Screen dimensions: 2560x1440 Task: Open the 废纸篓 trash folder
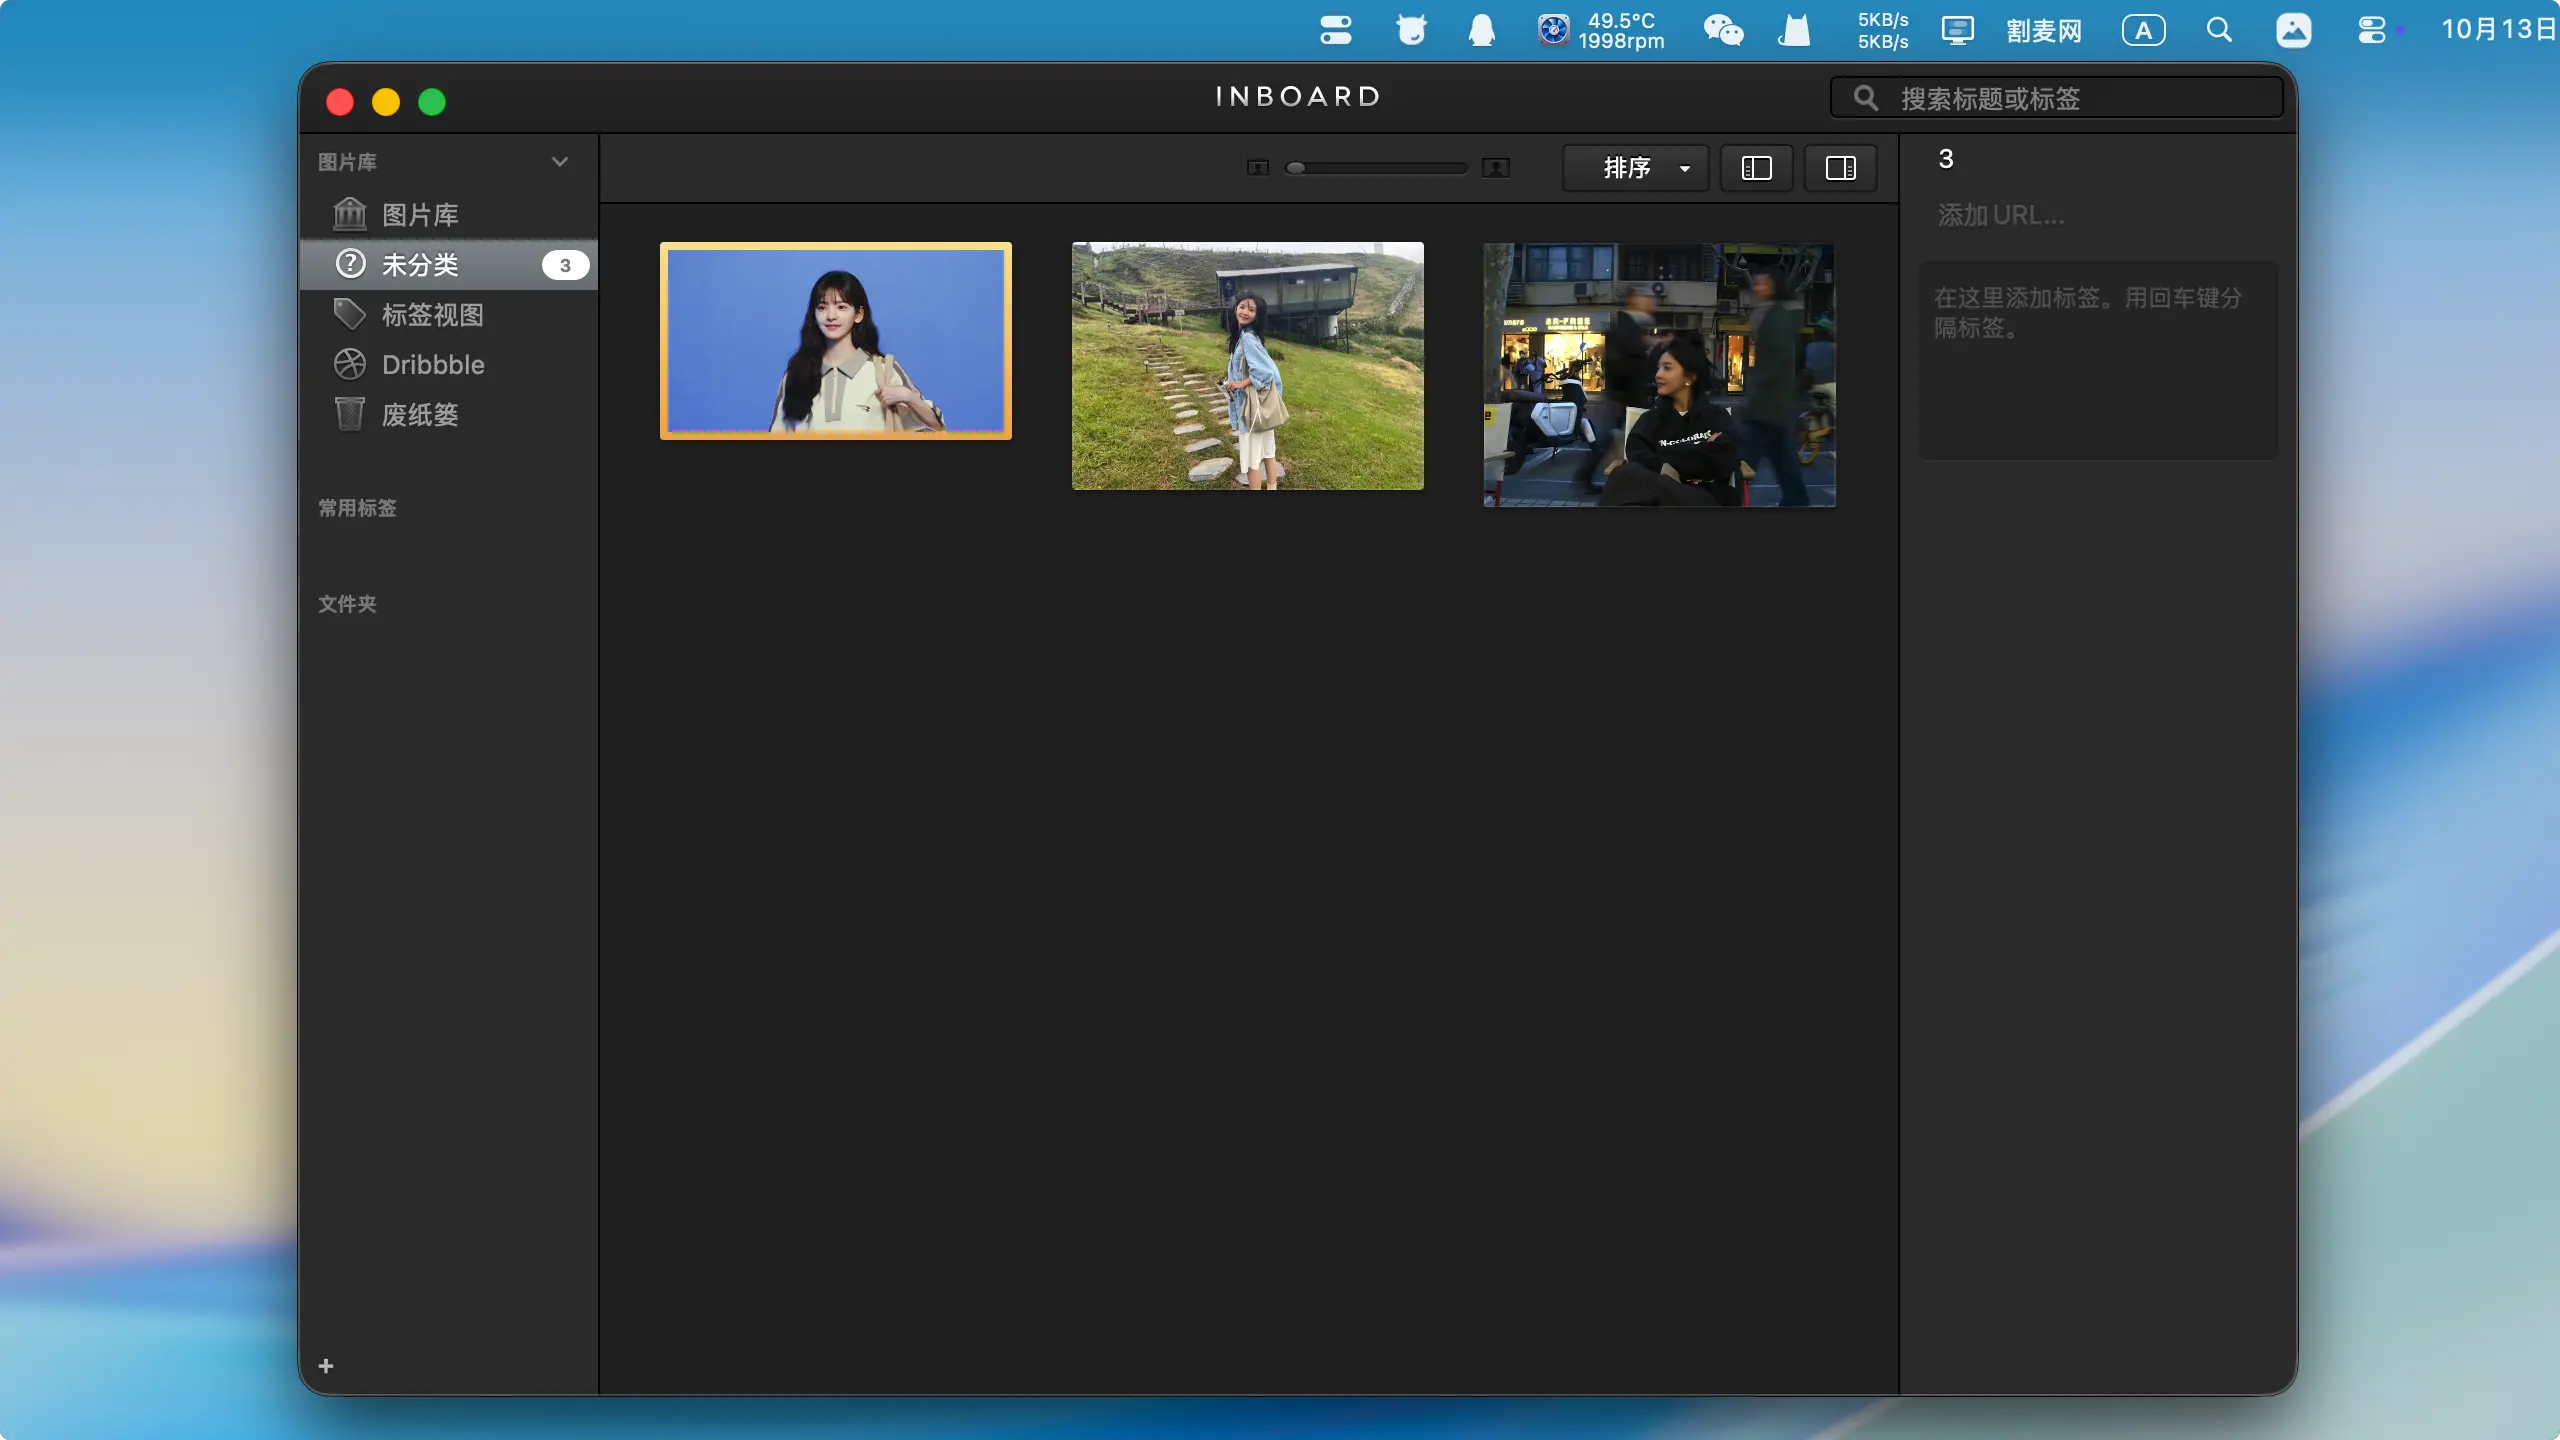tap(419, 415)
